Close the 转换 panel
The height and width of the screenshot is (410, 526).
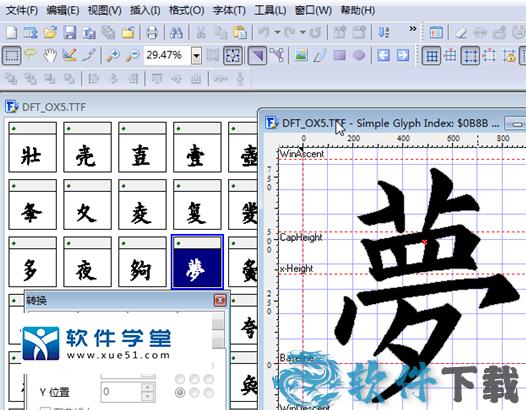pos(220,300)
